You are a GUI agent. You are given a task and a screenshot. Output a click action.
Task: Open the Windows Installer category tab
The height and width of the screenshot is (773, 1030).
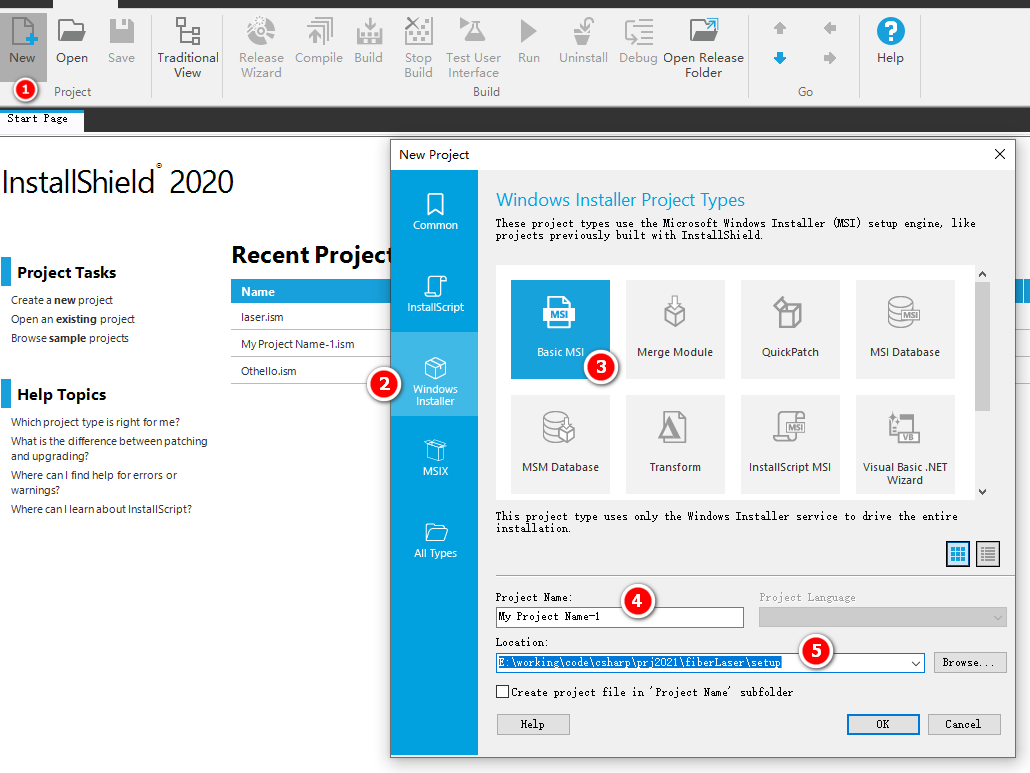(435, 374)
